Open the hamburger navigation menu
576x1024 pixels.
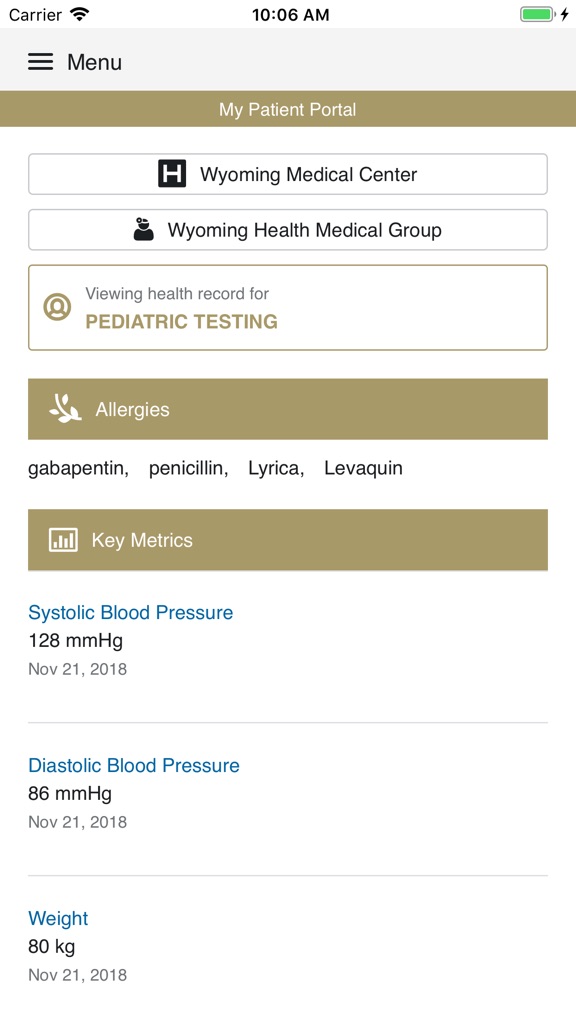point(40,61)
